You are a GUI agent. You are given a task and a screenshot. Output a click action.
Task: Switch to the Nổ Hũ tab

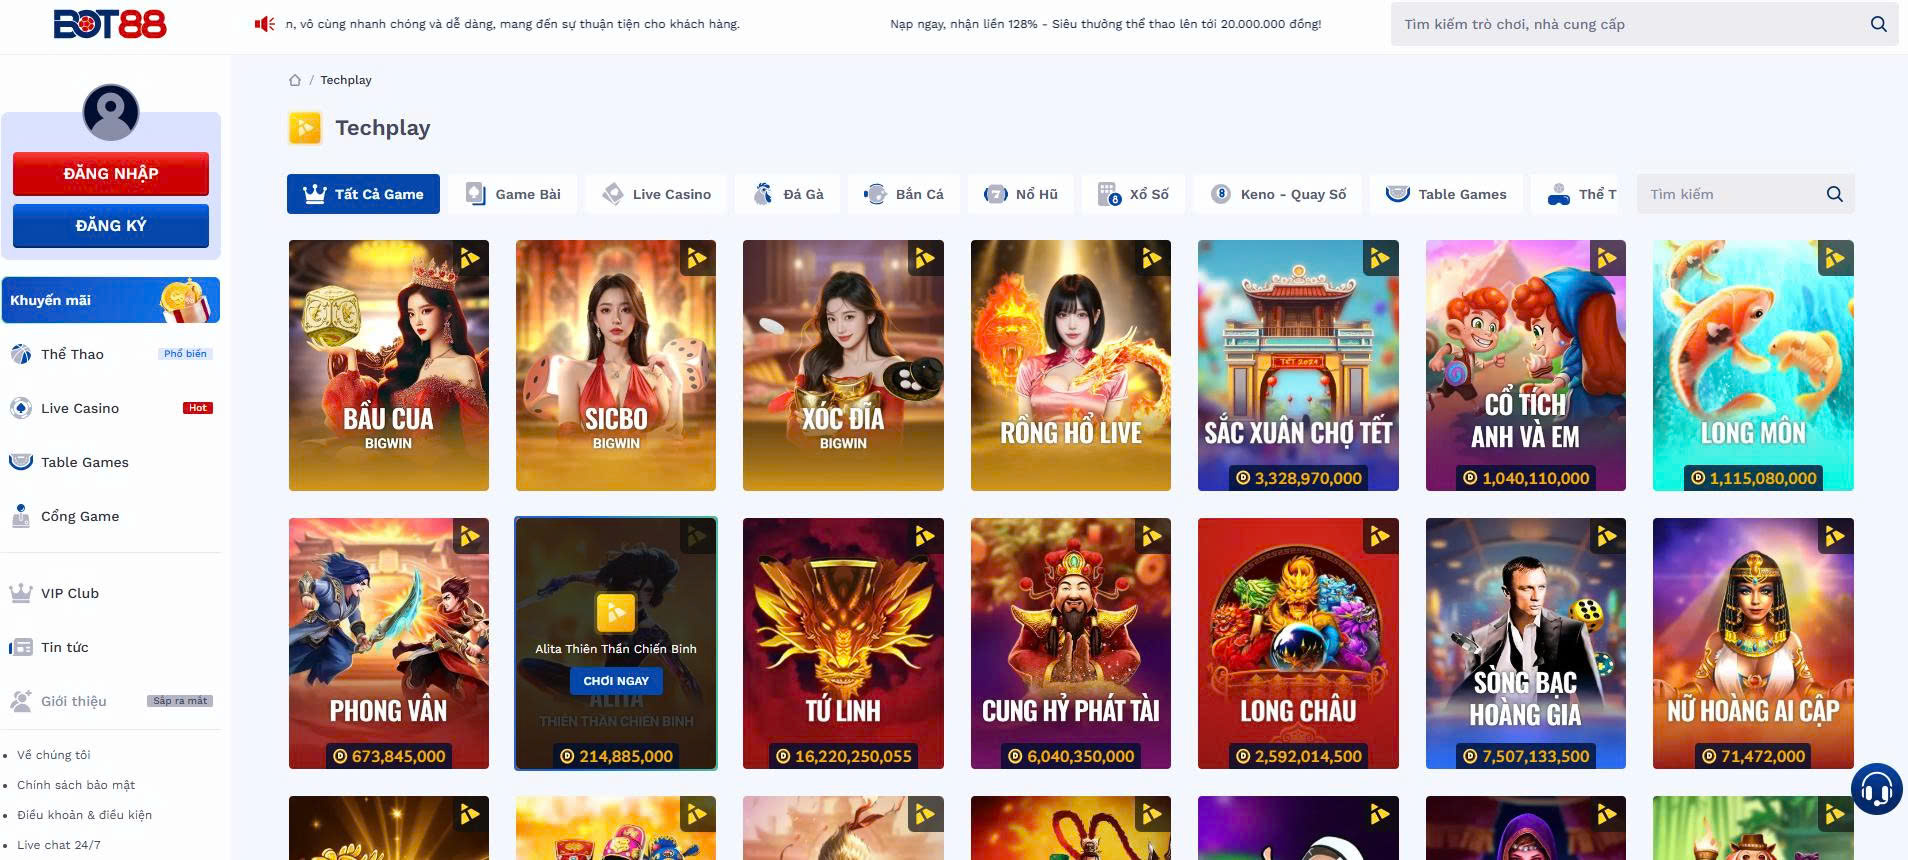(1020, 194)
